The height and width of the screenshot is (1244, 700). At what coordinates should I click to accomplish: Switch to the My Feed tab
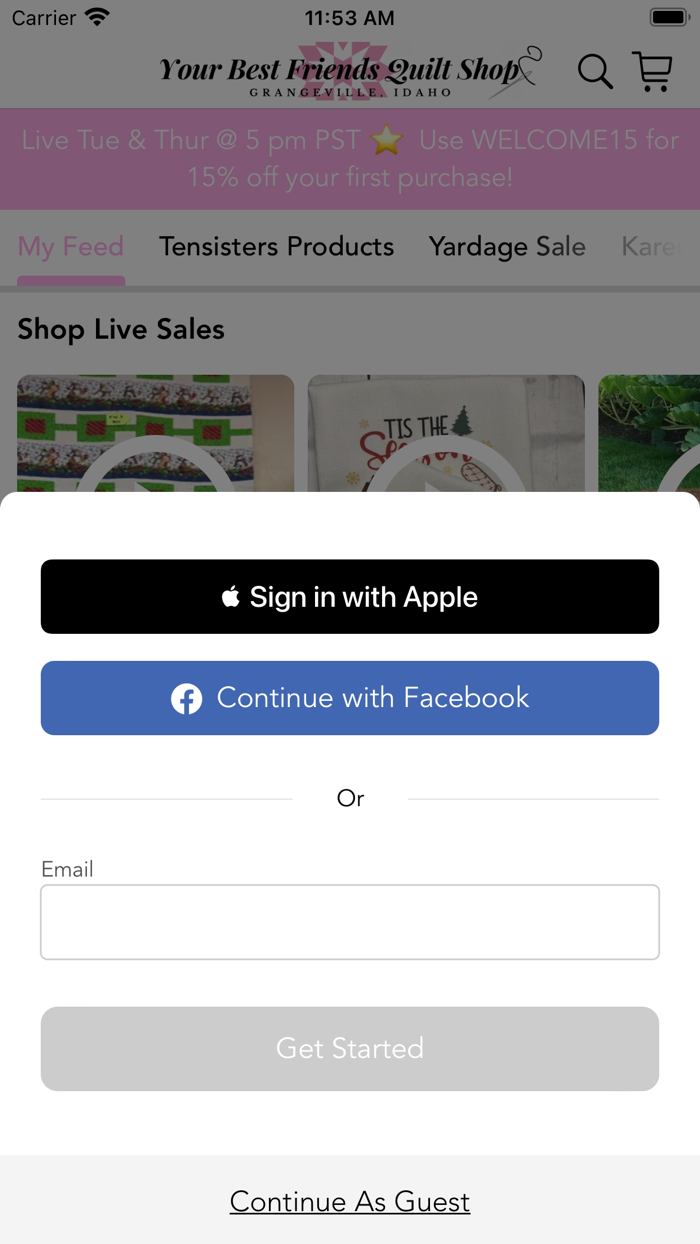point(71,247)
